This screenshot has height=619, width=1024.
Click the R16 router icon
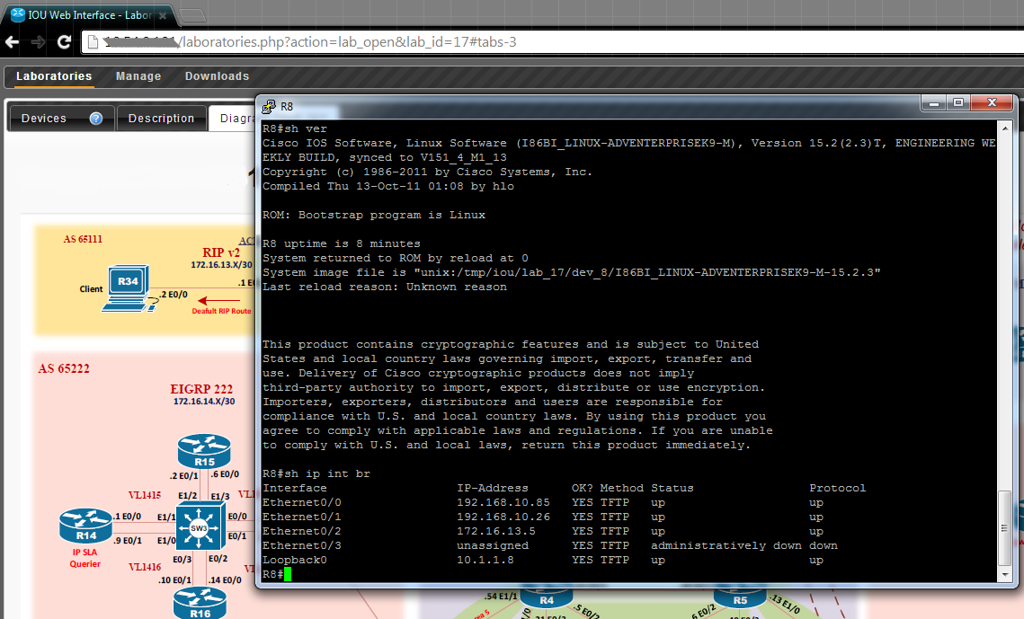coord(200,603)
